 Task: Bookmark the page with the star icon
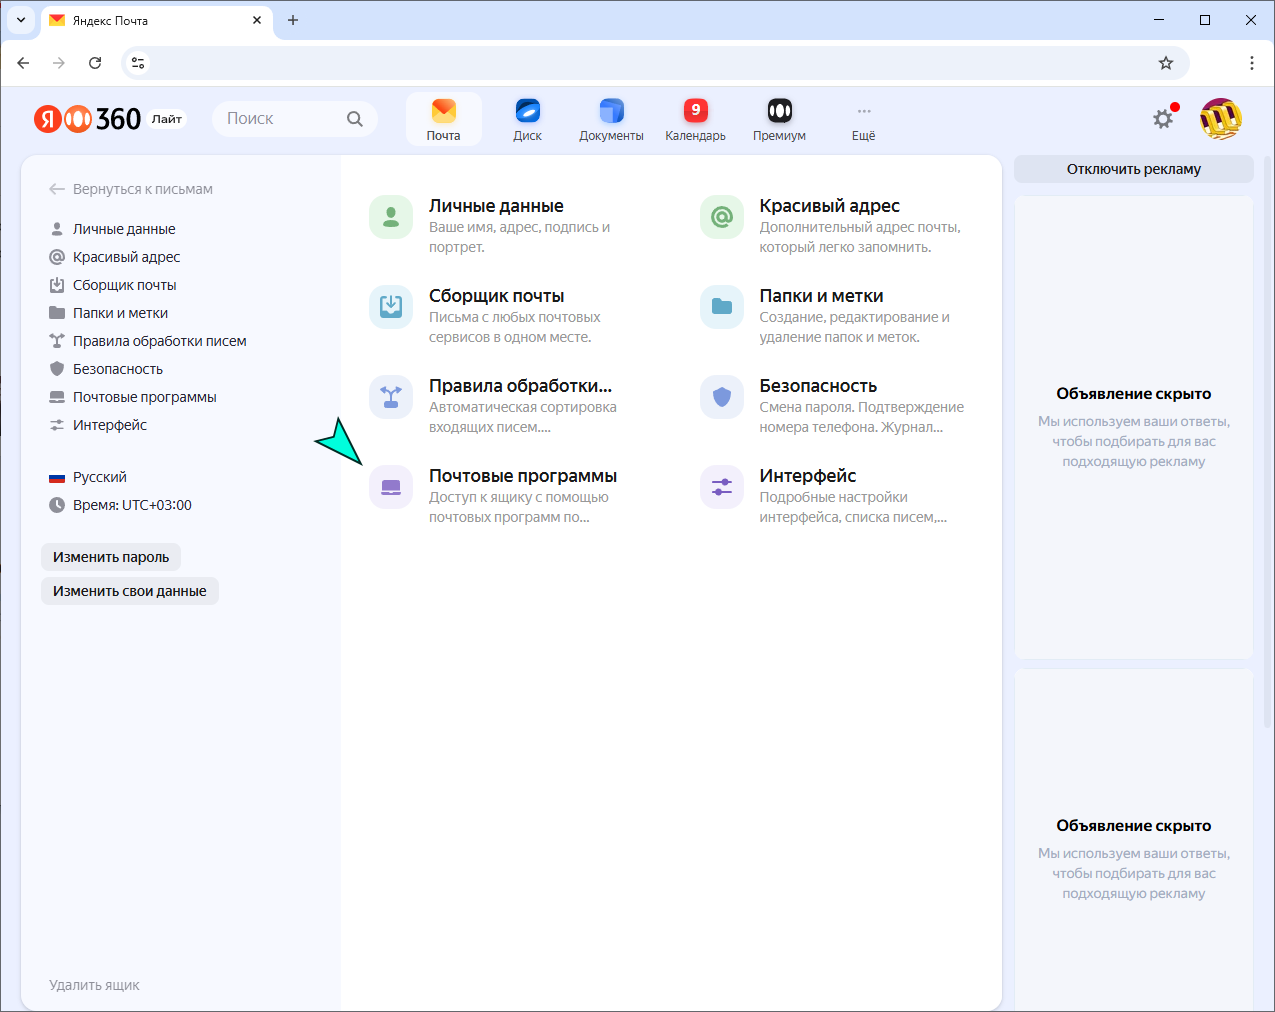point(1165,62)
